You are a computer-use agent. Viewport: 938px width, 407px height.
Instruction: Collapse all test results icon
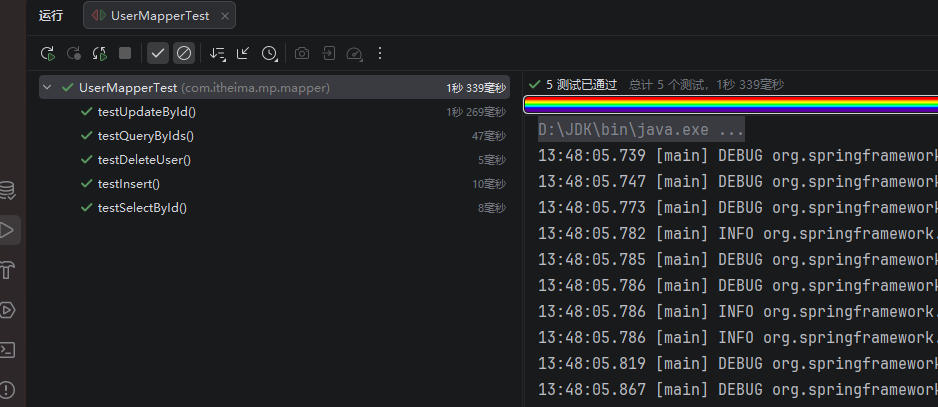click(243, 53)
